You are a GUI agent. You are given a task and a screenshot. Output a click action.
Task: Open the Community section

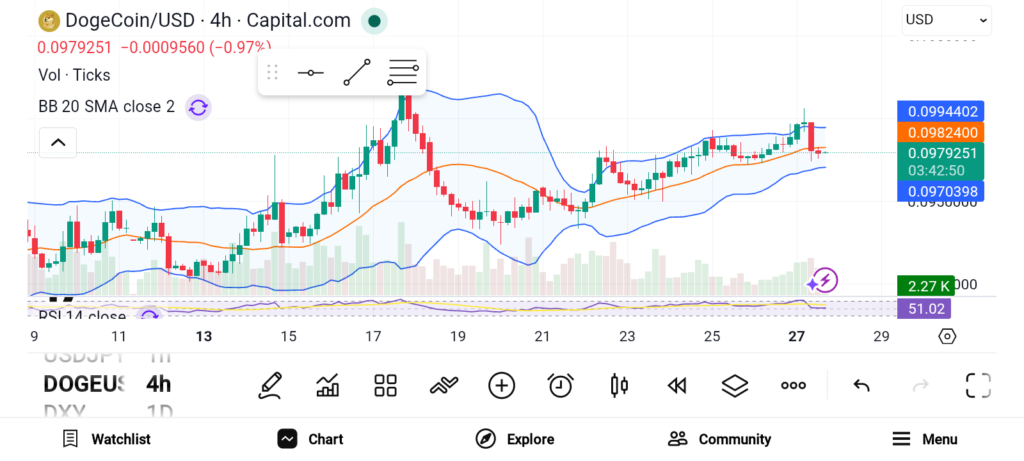pos(720,439)
